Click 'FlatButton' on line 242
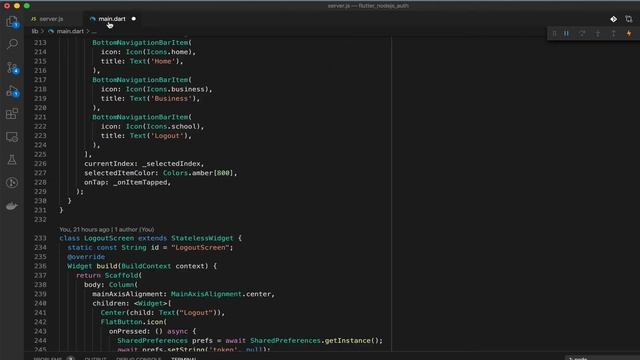This screenshot has width=640, height=360. point(121,322)
